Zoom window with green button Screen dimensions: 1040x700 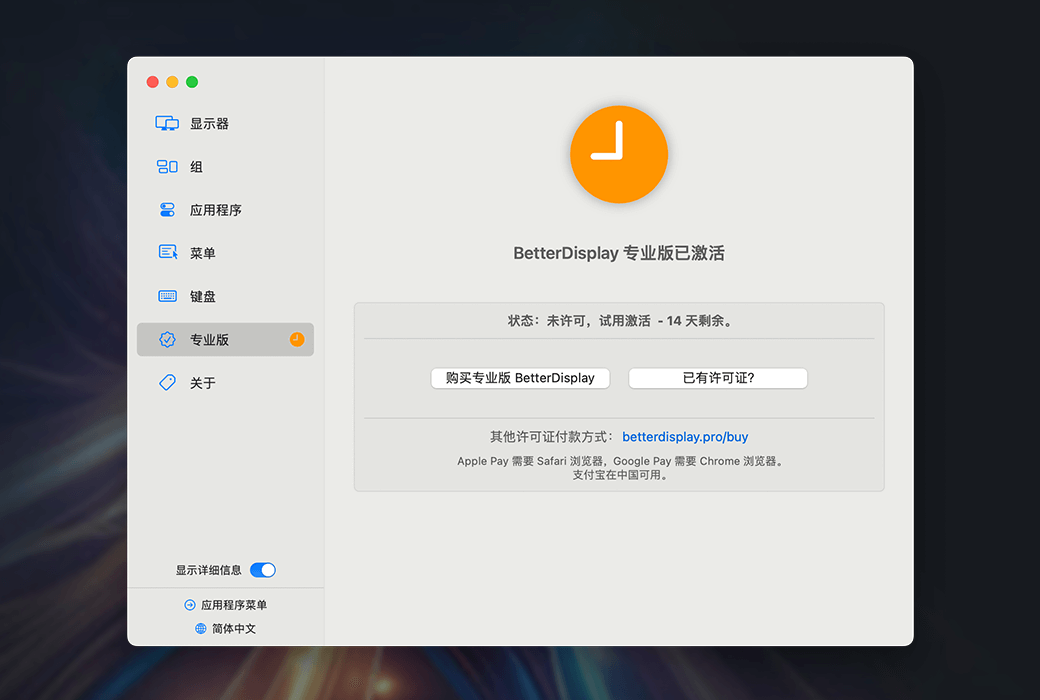tap(192, 82)
